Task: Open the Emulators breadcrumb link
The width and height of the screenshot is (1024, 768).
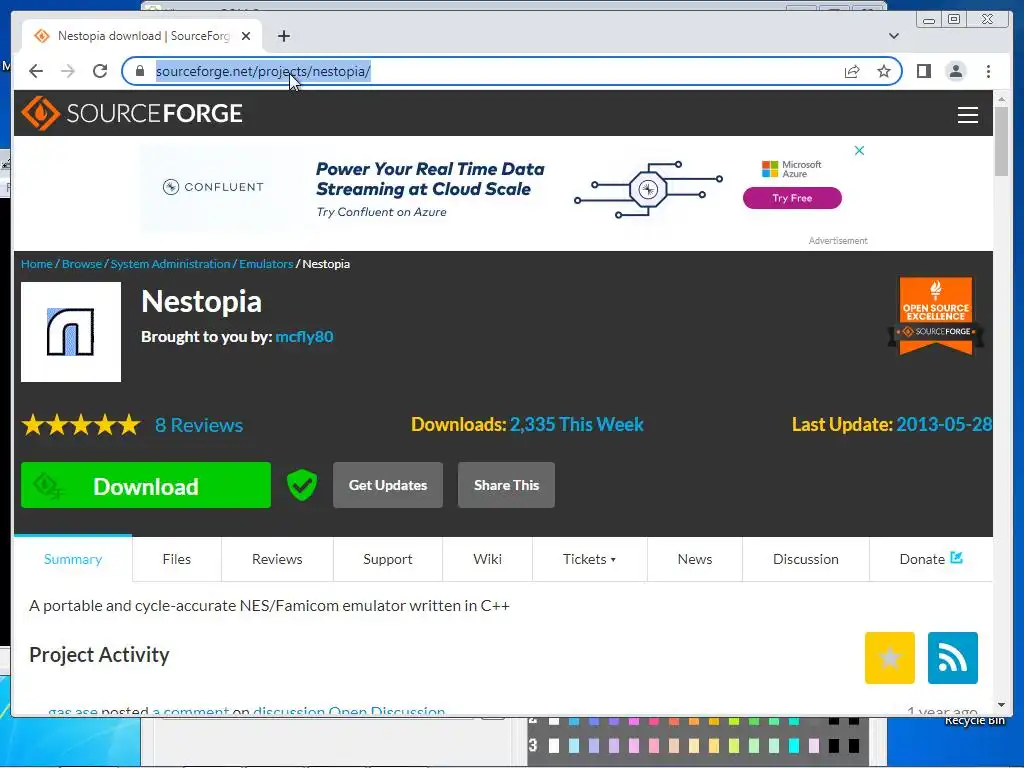Action: coord(266,264)
